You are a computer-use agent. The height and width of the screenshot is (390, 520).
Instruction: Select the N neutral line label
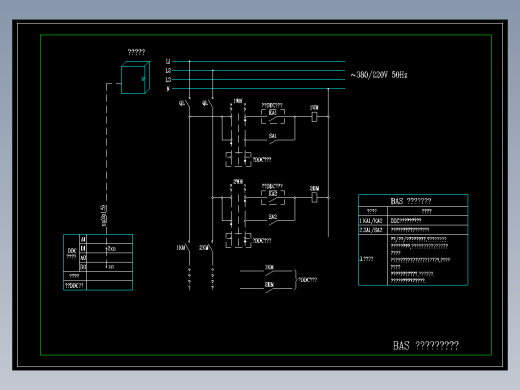pos(168,89)
